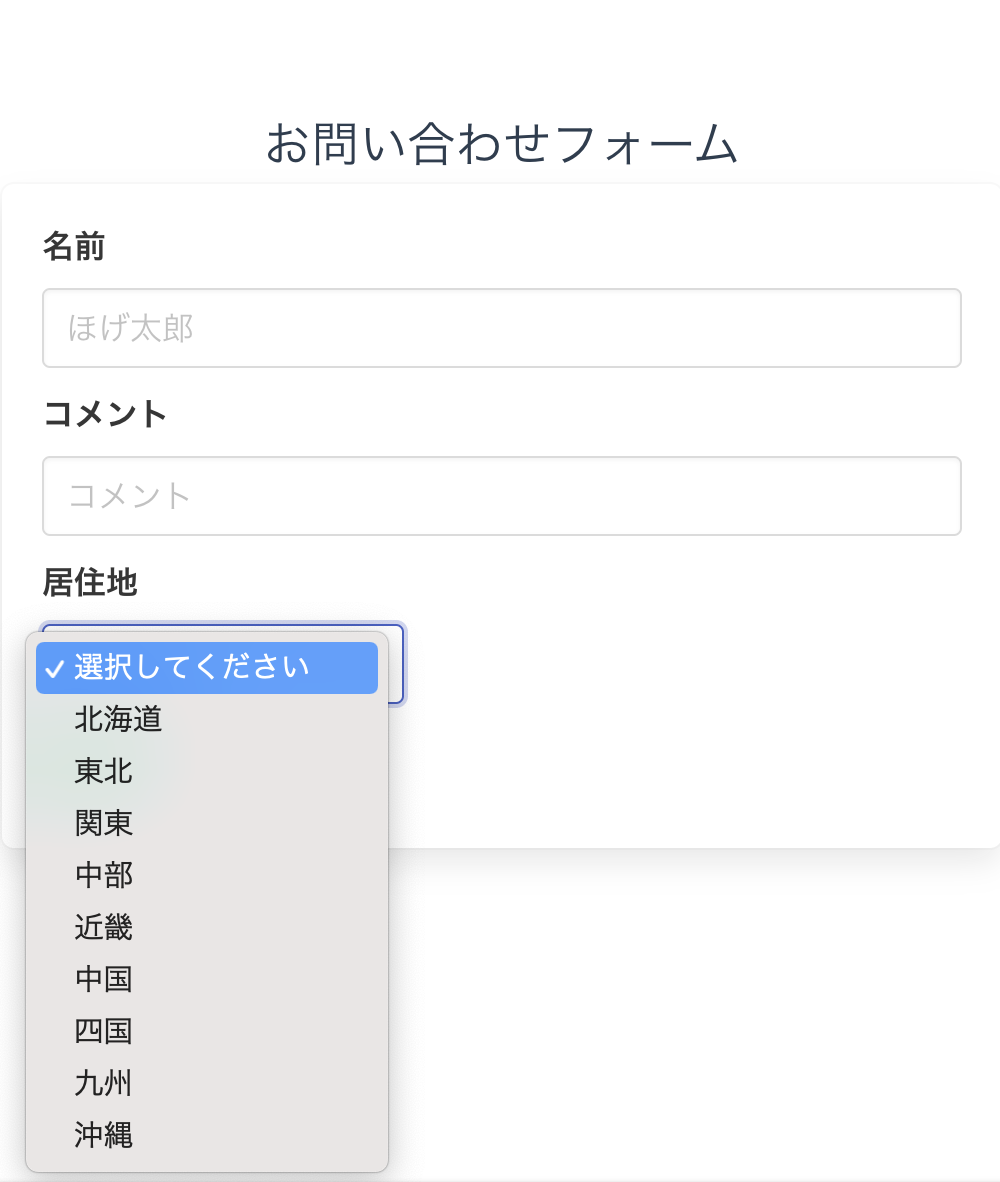Viewport: 1000px width, 1182px height.
Task: Select 北海道 from the residence list
Action: click(118, 719)
